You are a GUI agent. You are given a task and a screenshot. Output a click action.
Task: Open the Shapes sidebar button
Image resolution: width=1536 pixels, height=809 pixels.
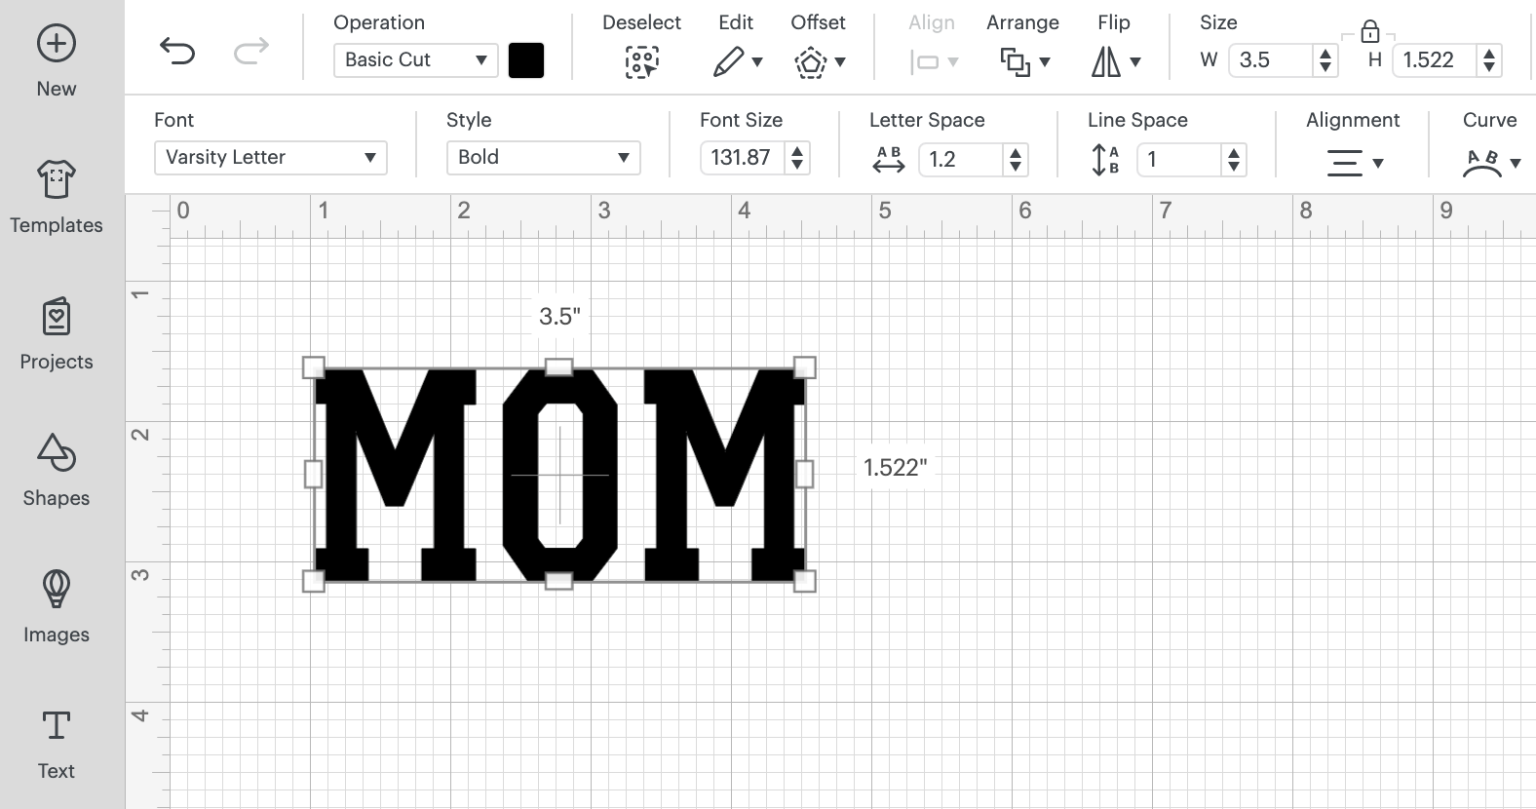(56, 470)
